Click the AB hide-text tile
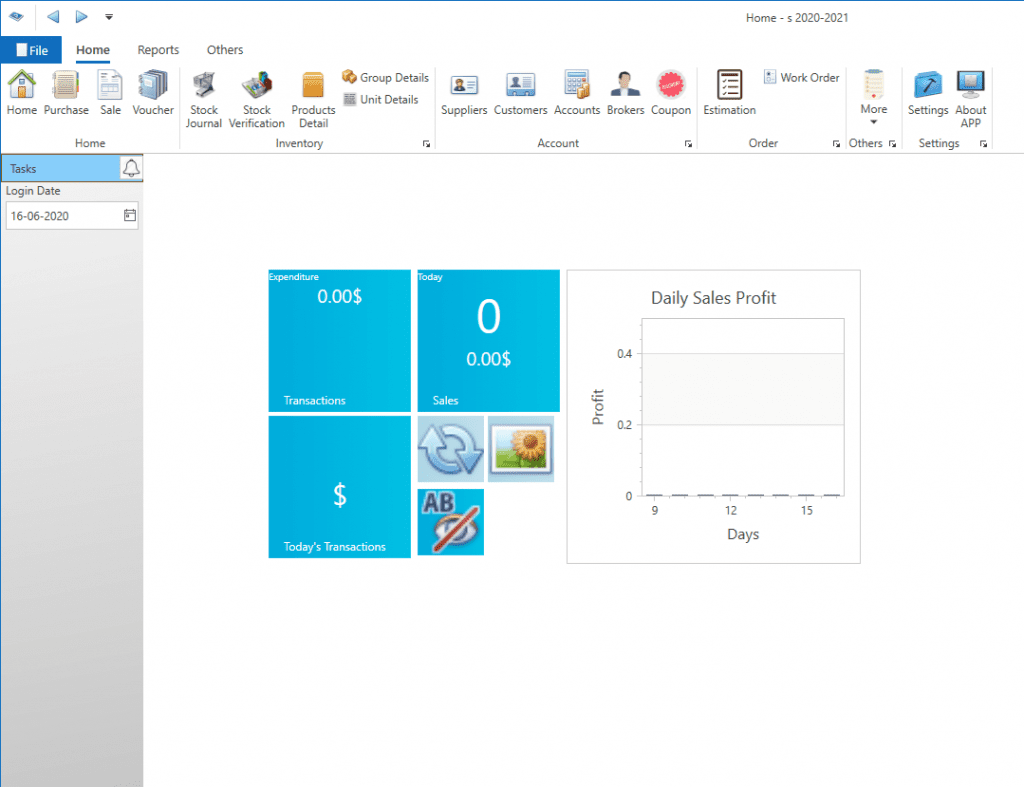This screenshot has height=787, width=1024. pyautogui.click(x=450, y=522)
